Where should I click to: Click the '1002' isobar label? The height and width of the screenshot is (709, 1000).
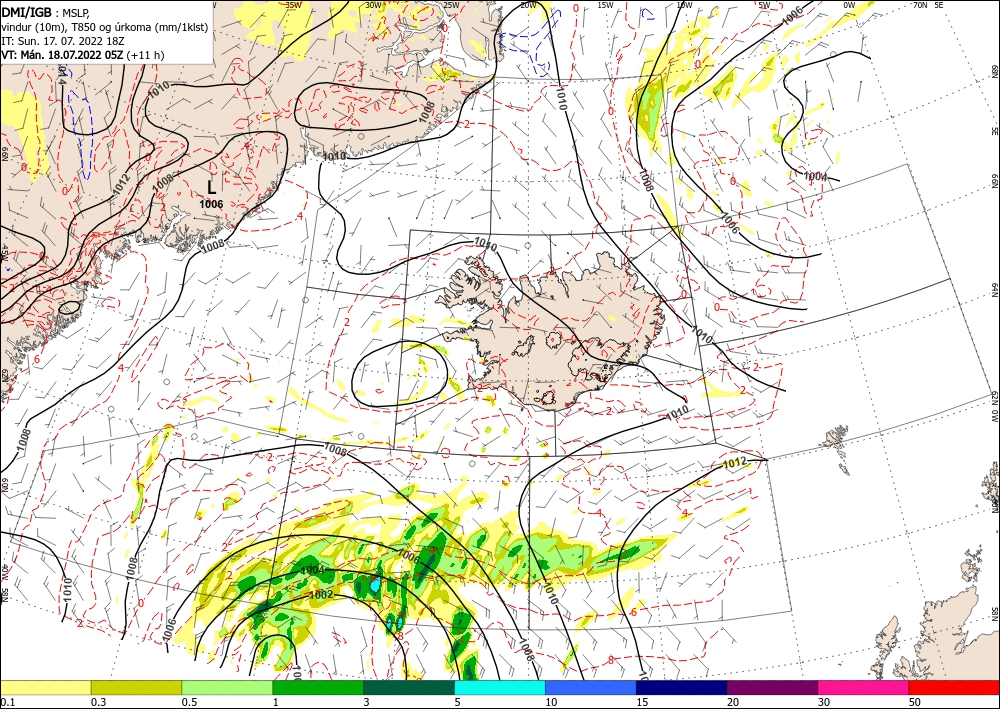pyautogui.click(x=321, y=595)
